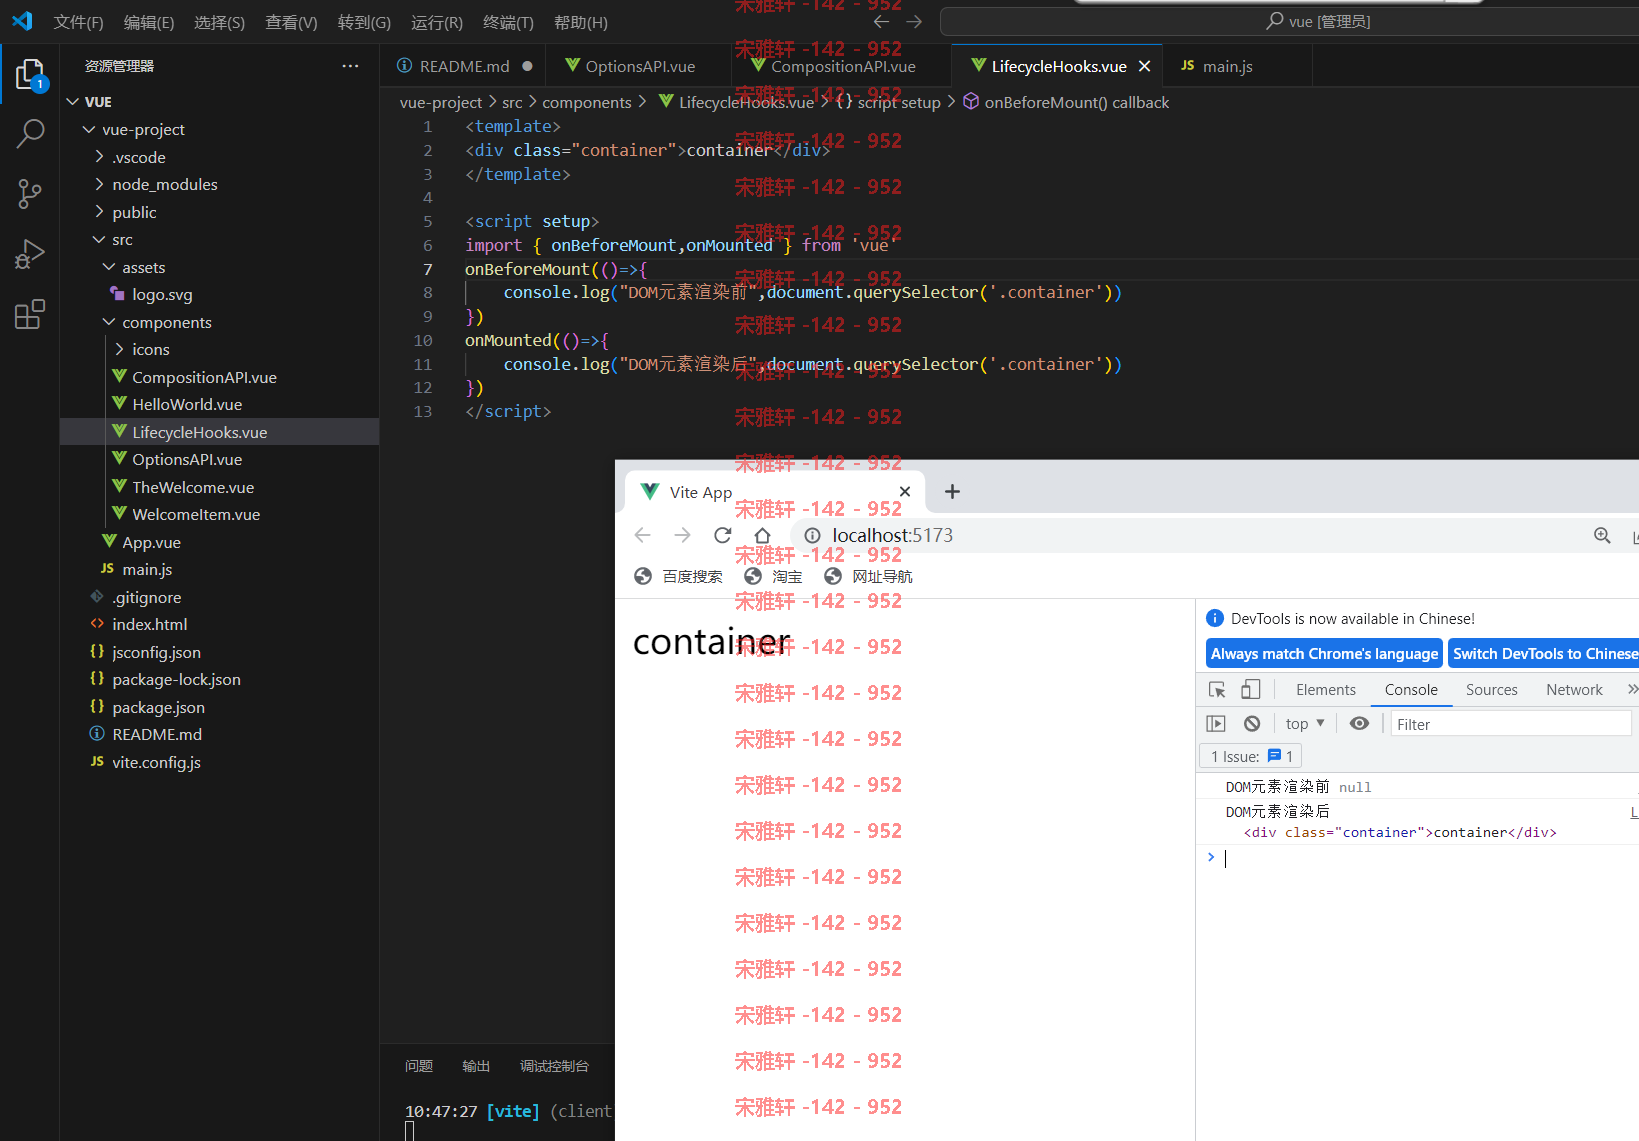This screenshot has width=1639, height=1141.
Task: Collapse the vue-project folder
Action: point(89,129)
